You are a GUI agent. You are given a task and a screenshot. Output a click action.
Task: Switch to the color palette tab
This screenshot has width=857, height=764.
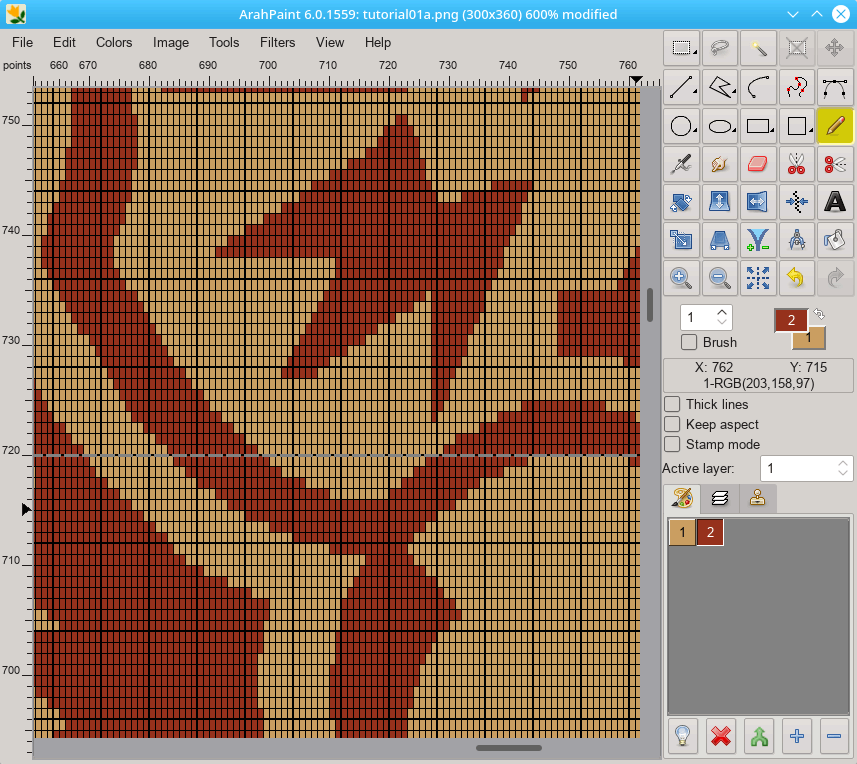click(682, 498)
